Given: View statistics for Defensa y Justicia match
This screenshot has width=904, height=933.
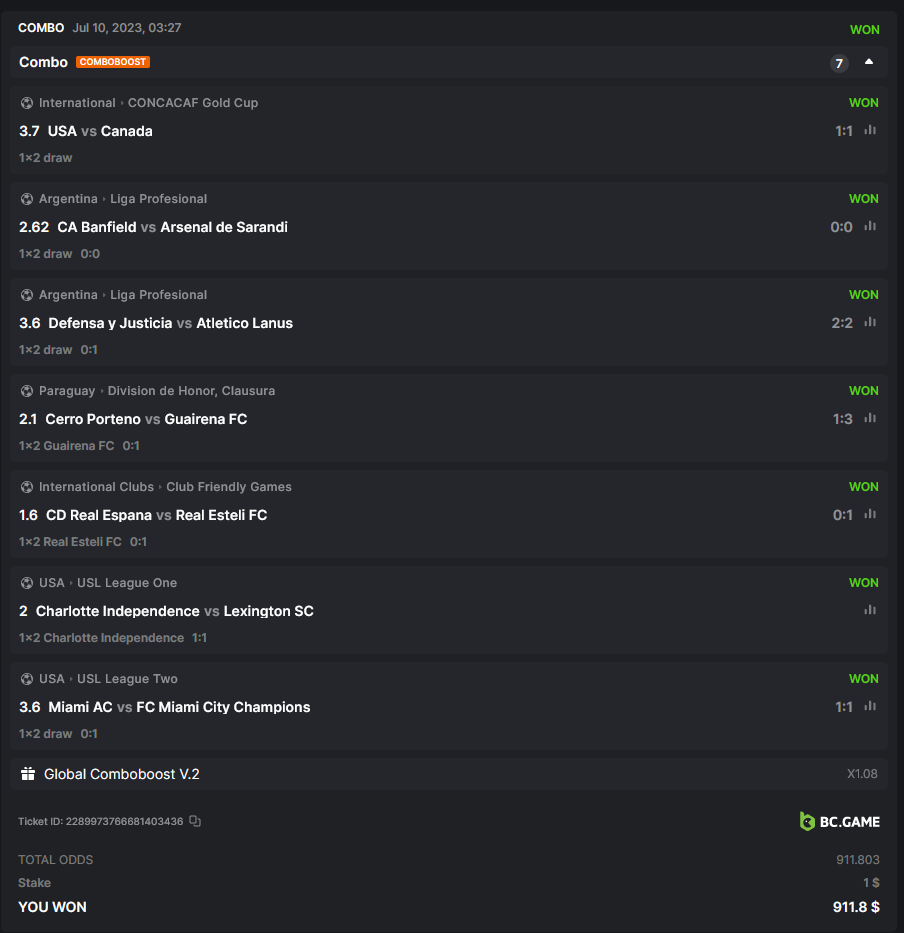Looking at the screenshot, I should pyautogui.click(x=870, y=323).
